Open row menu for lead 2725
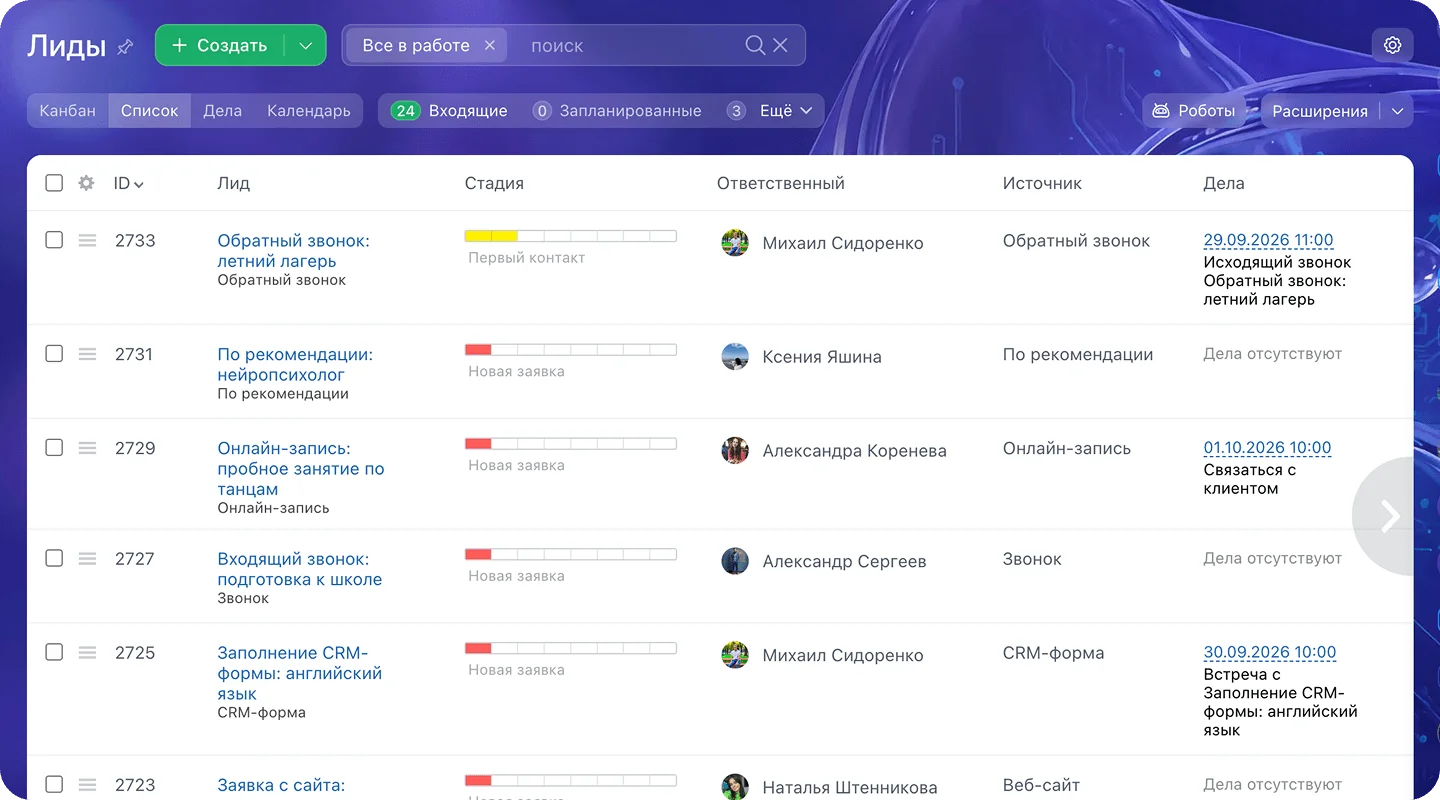 coord(88,652)
